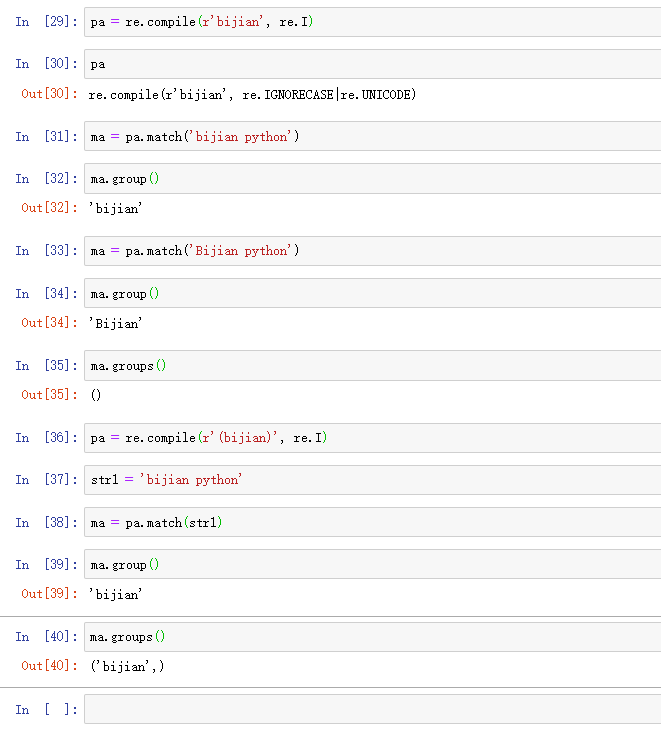The width and height of the screenshot is (661, 734).
Task: Click the cell compiling r'(bijian)' pattern
Action: (x=370, y=438)
